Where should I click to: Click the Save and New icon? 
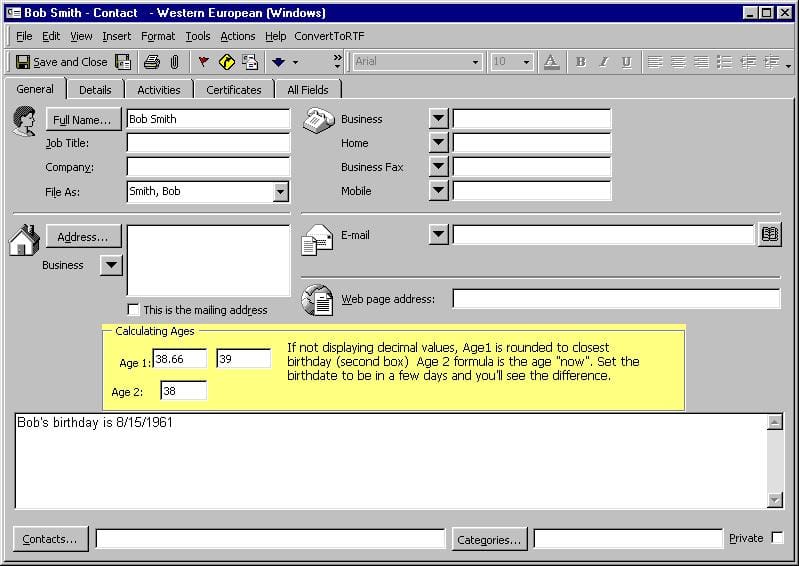coord(123,62)
